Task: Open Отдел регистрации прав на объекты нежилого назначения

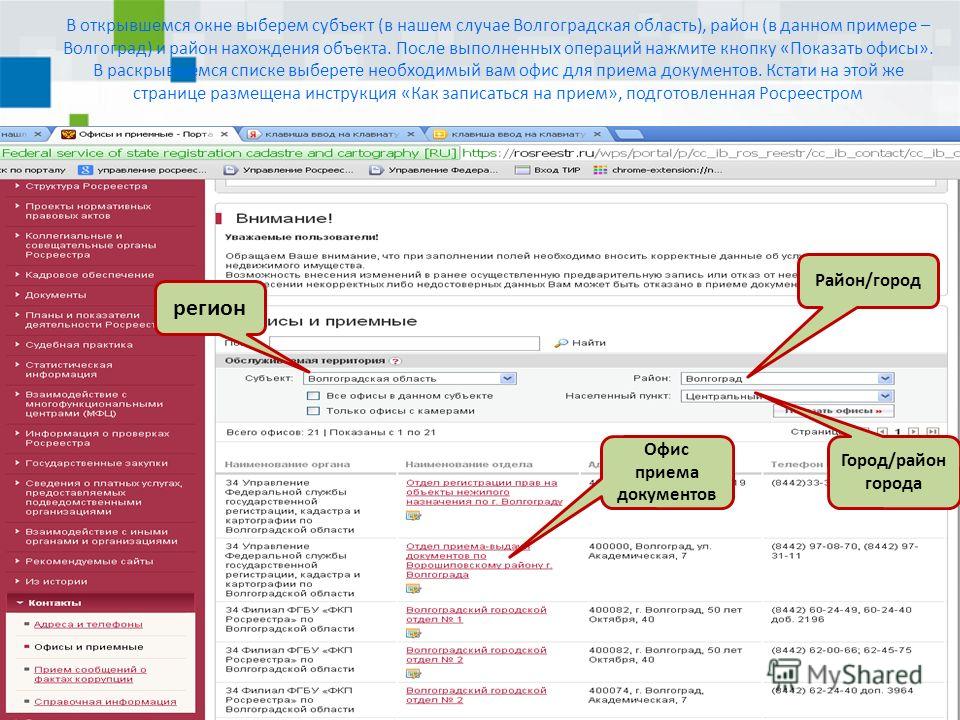Action: click(484, 492)
